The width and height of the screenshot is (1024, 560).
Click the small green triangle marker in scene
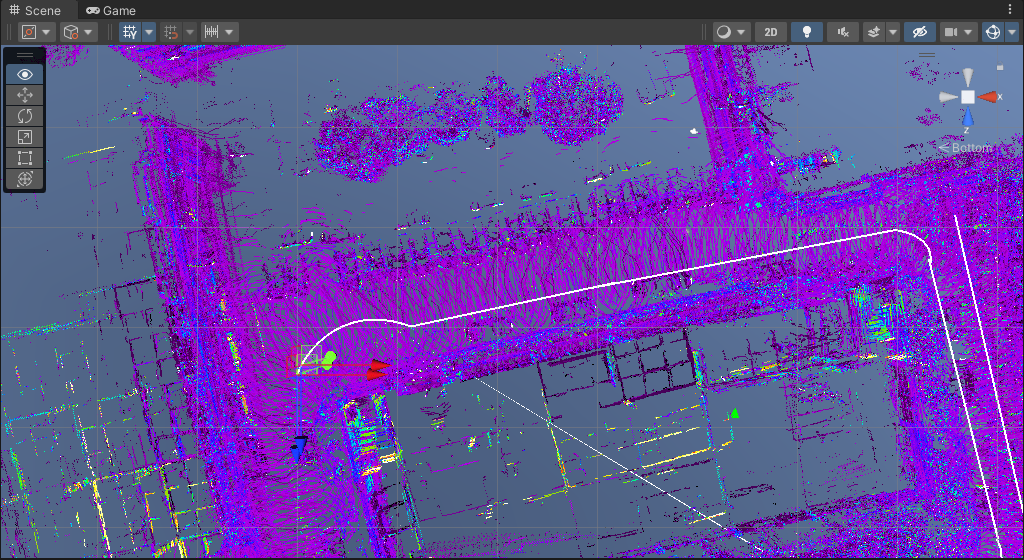(x=735, y=413)
